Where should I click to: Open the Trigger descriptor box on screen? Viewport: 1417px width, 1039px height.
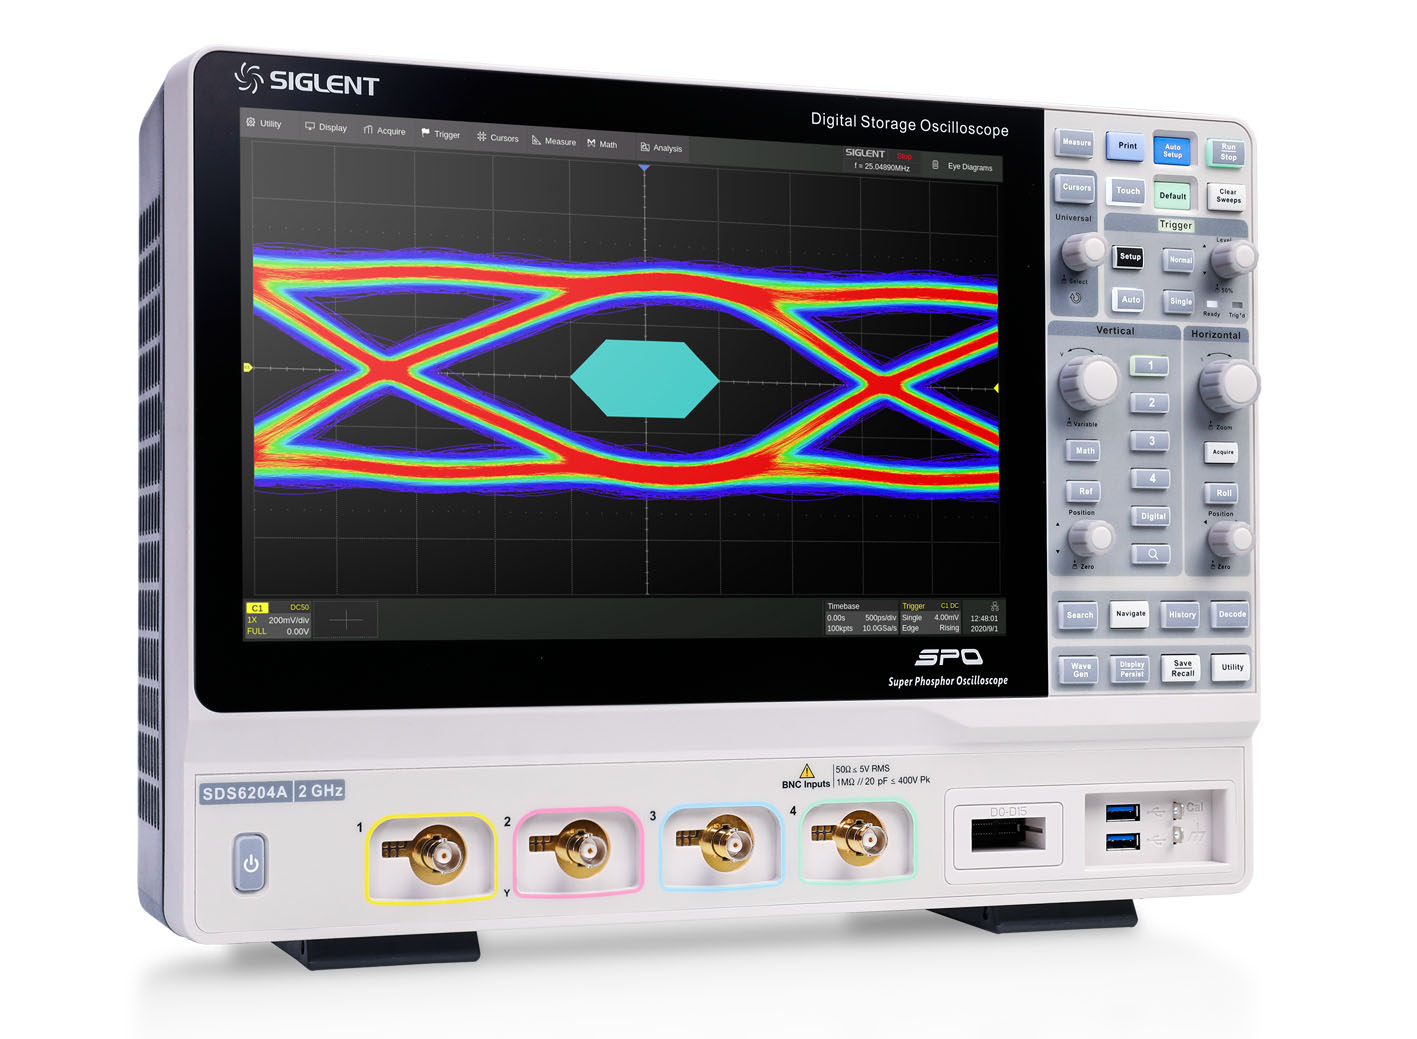[x=930, y=618]
